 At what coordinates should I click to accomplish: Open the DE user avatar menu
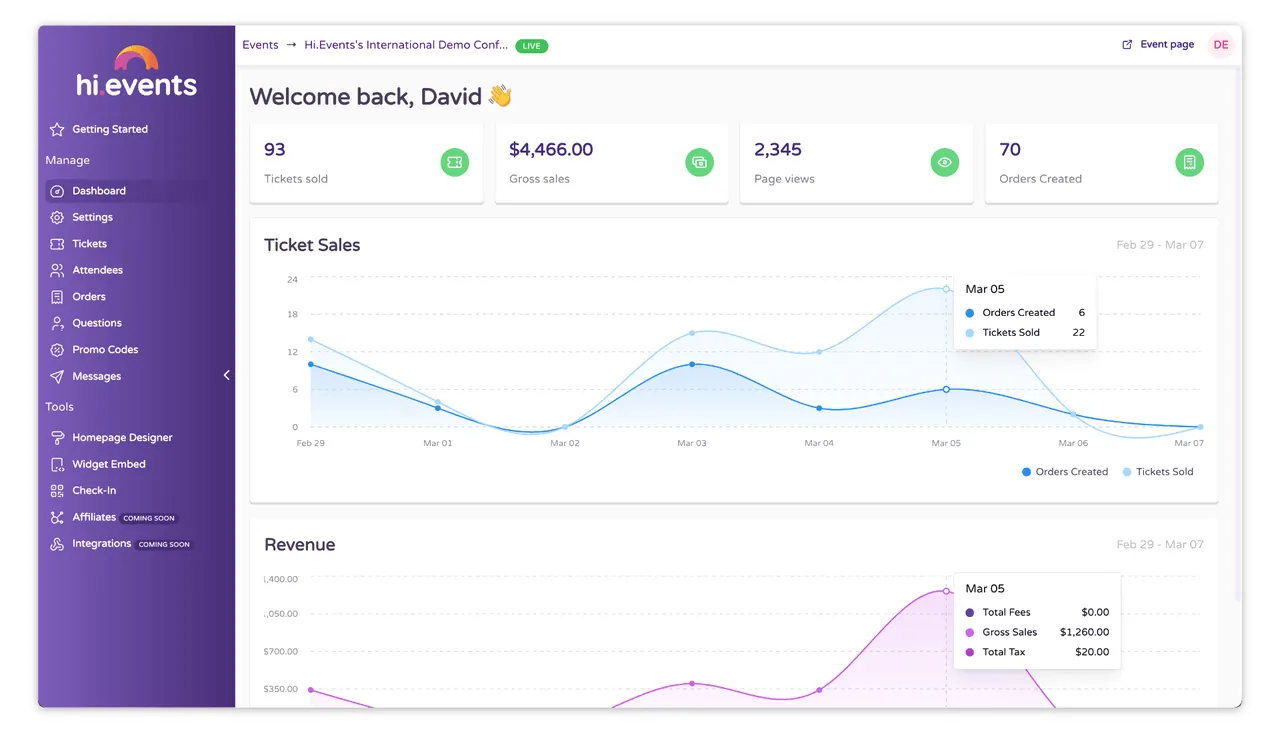(x=1221, y=45)
